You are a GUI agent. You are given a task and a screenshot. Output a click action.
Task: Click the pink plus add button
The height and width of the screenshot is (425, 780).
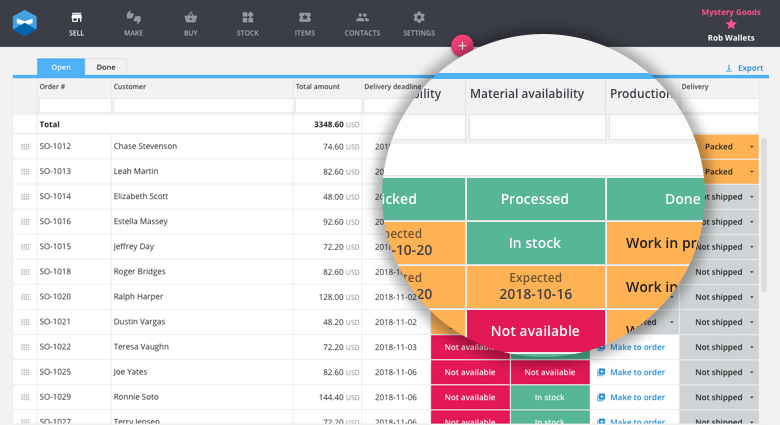pyautogui.click(x=462, y=45)
